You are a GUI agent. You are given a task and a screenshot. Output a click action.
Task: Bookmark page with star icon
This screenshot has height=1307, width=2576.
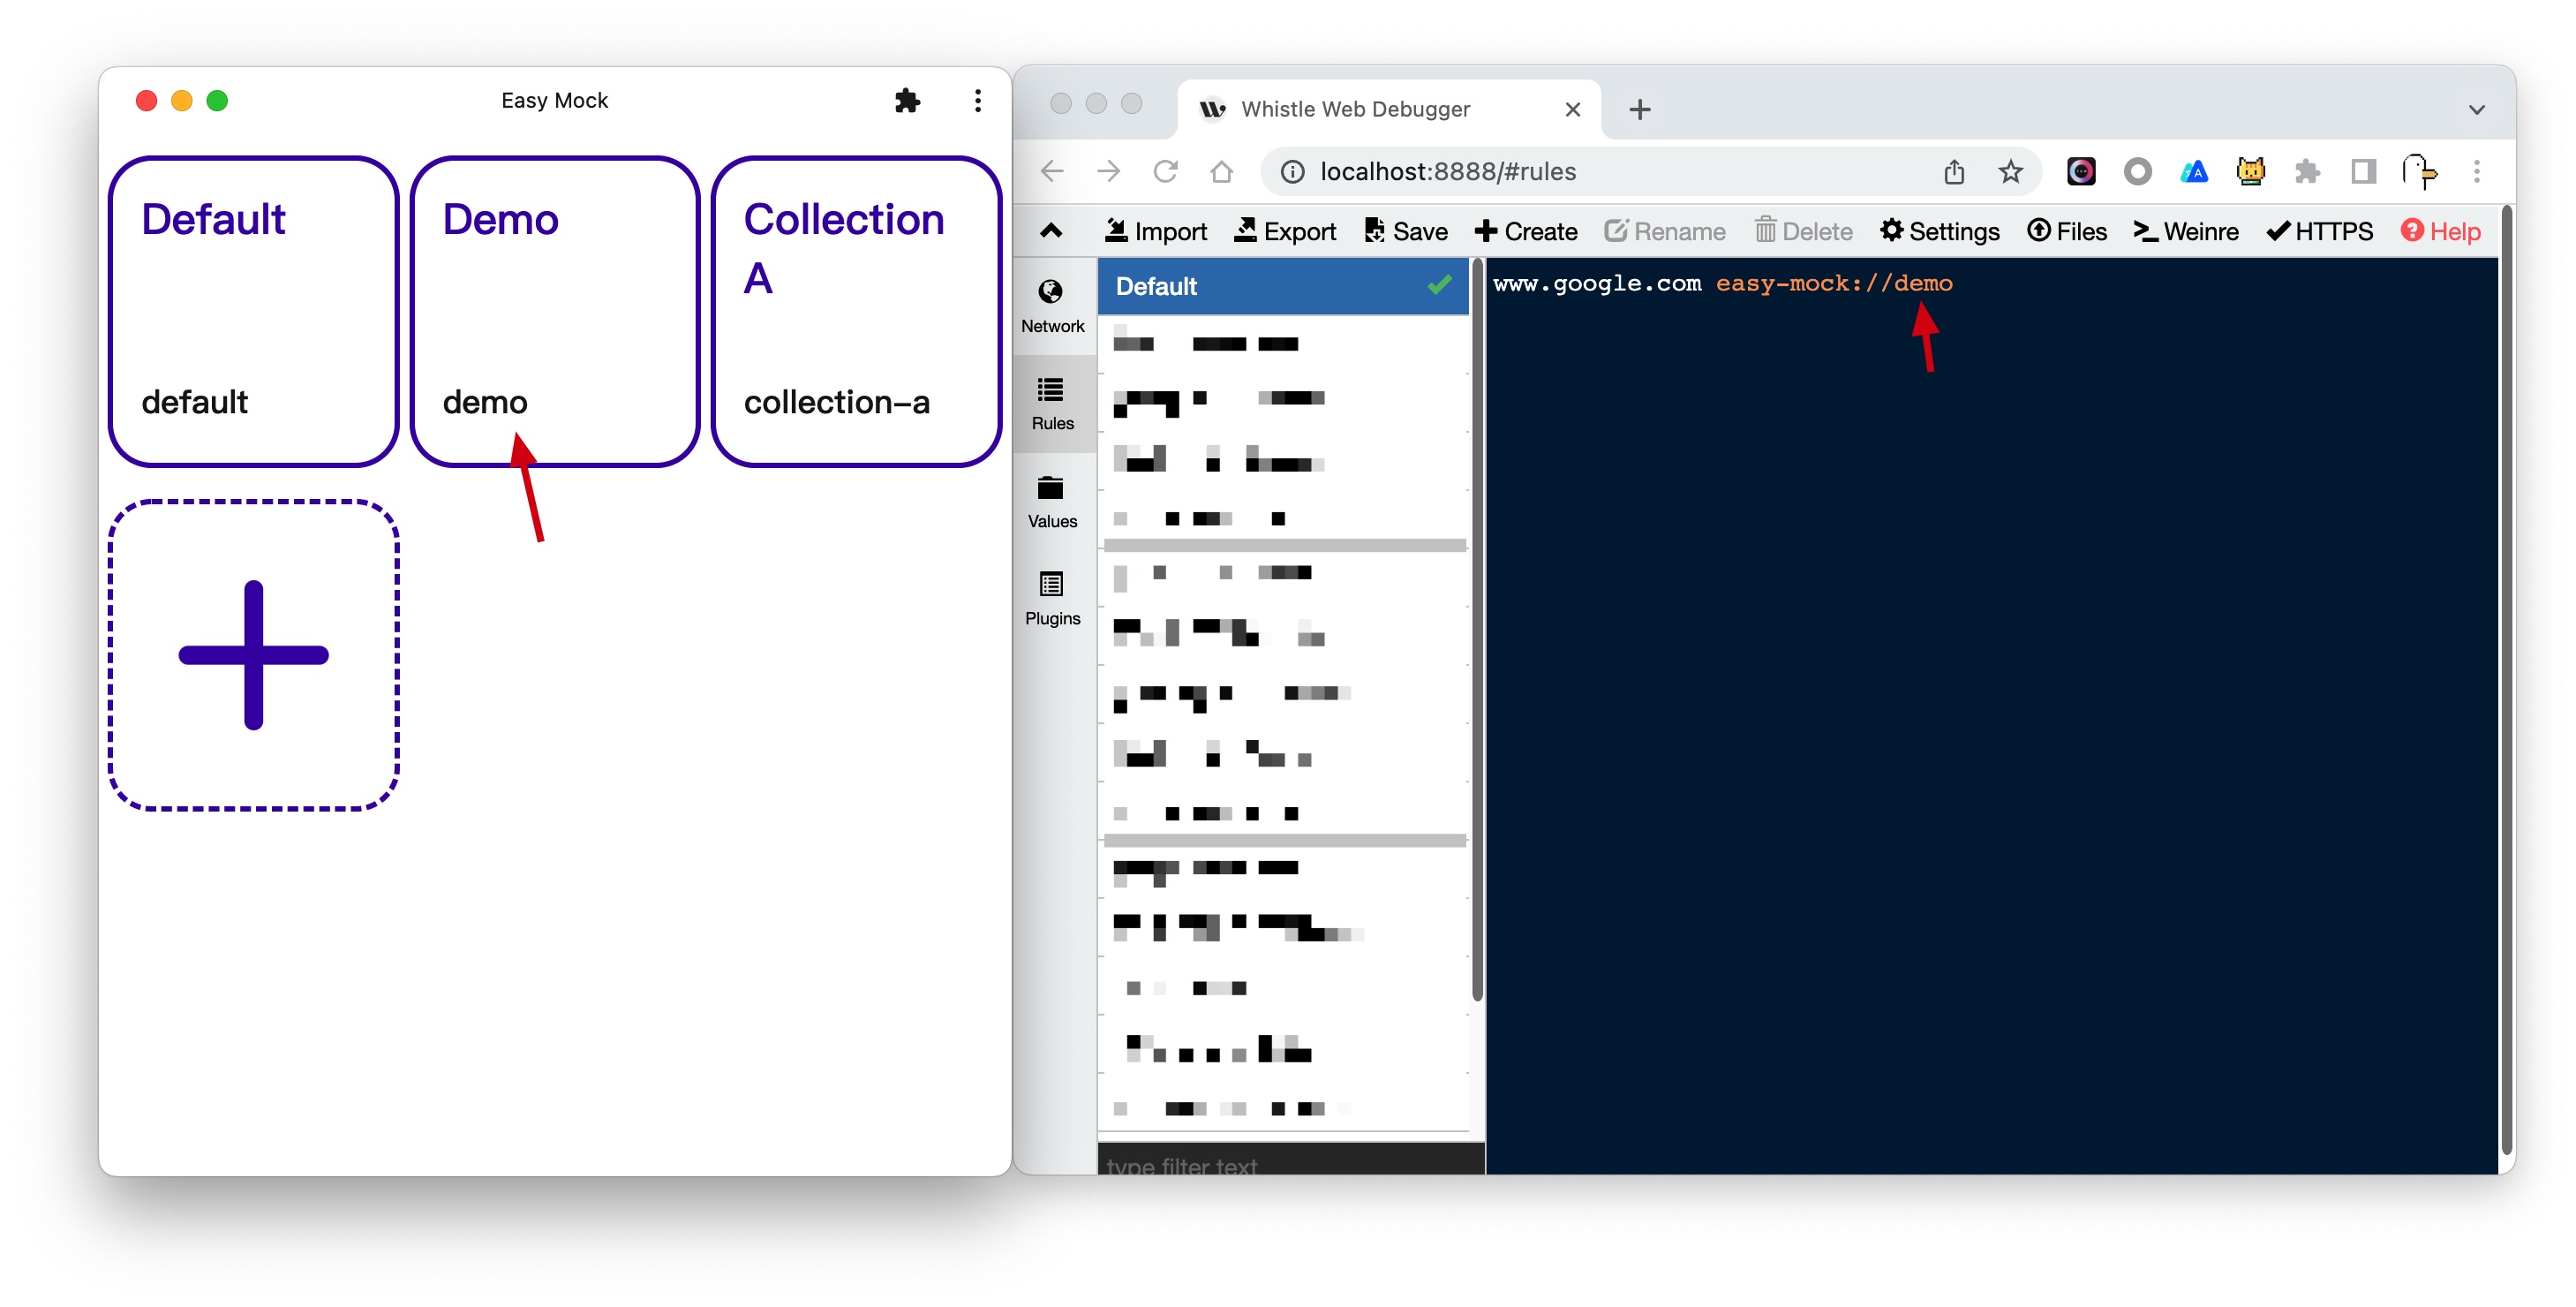point(2009,171)
